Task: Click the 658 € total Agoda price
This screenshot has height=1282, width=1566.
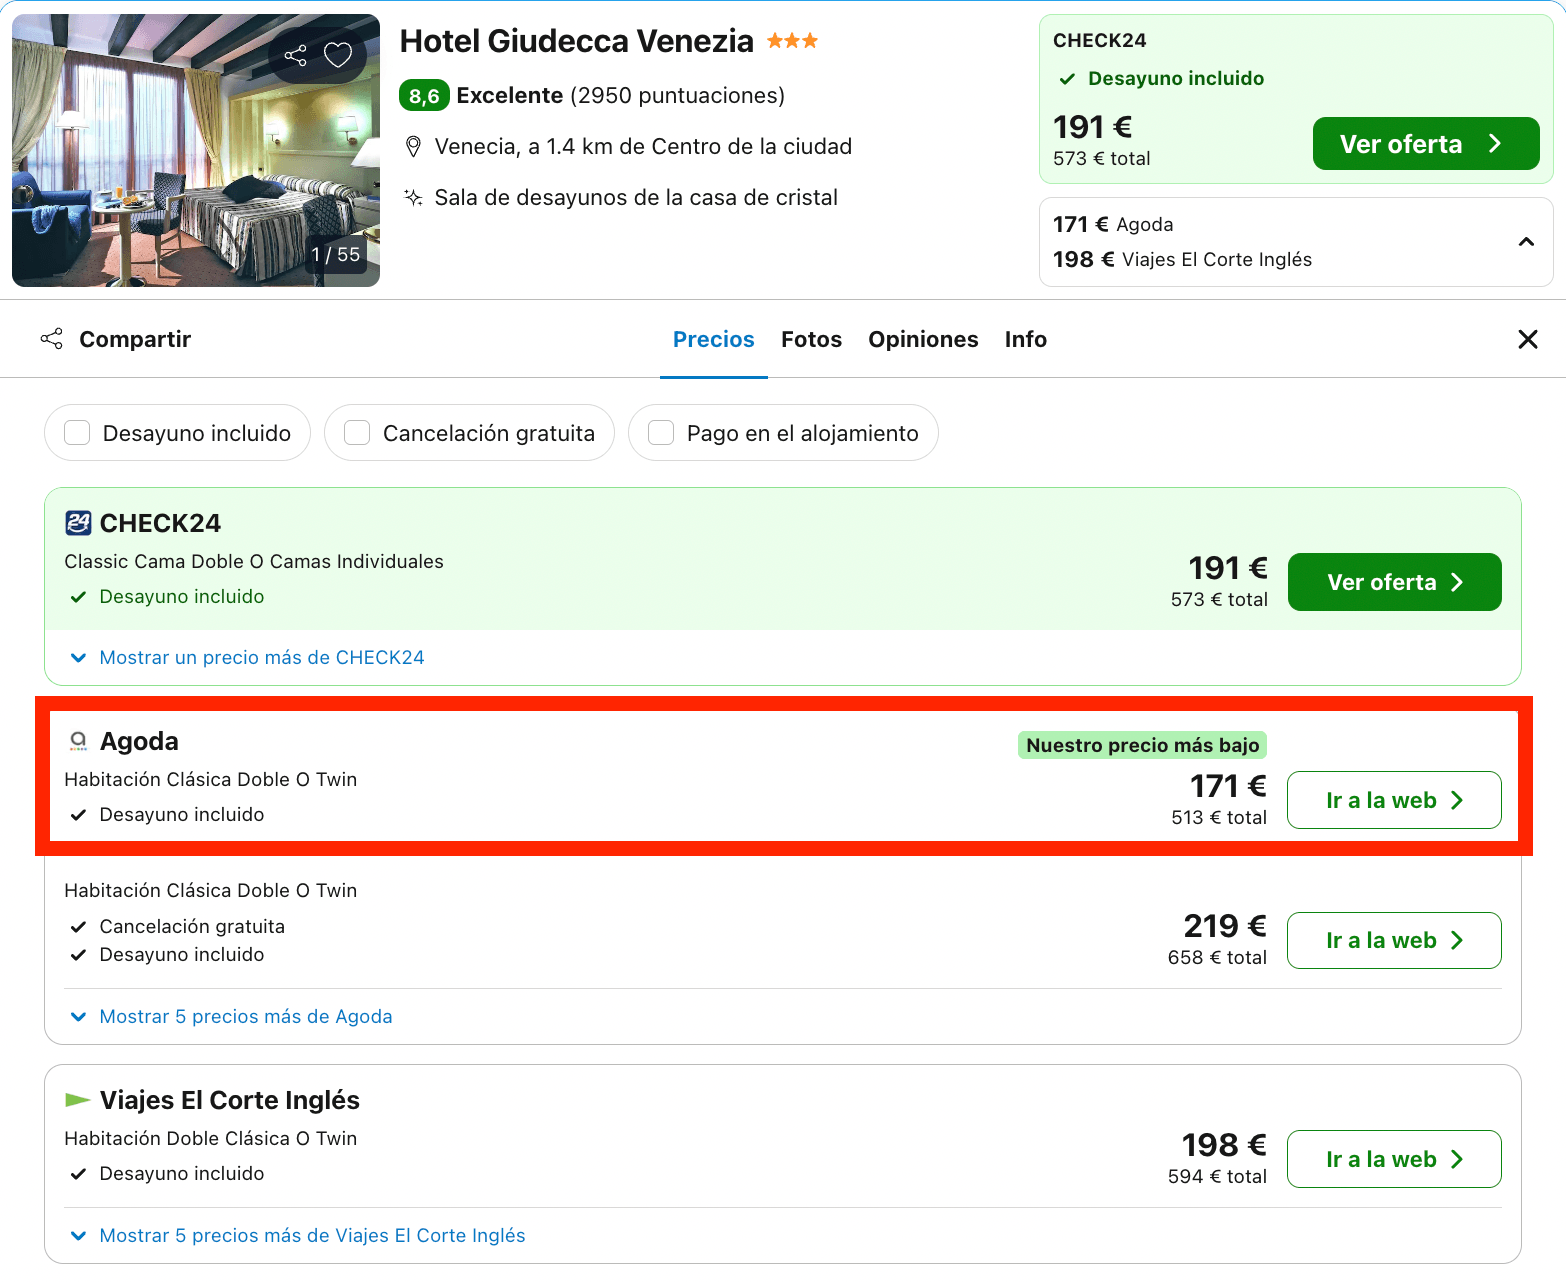Action: point(1217,958)
